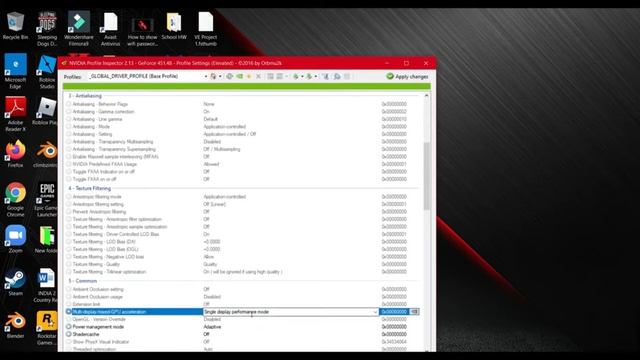This screenshot has width=640, height=360.
Task: Open VE Project file on desktop
Action: click(x=206, y=29)
